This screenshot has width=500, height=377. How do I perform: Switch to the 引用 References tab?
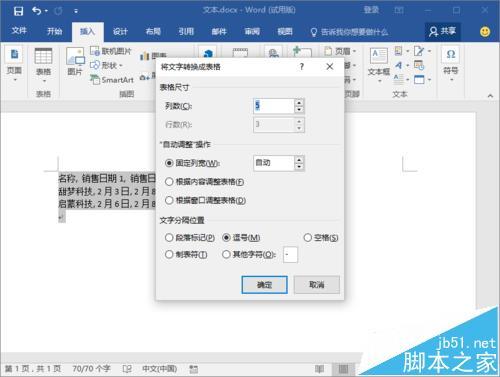point(186,32)
